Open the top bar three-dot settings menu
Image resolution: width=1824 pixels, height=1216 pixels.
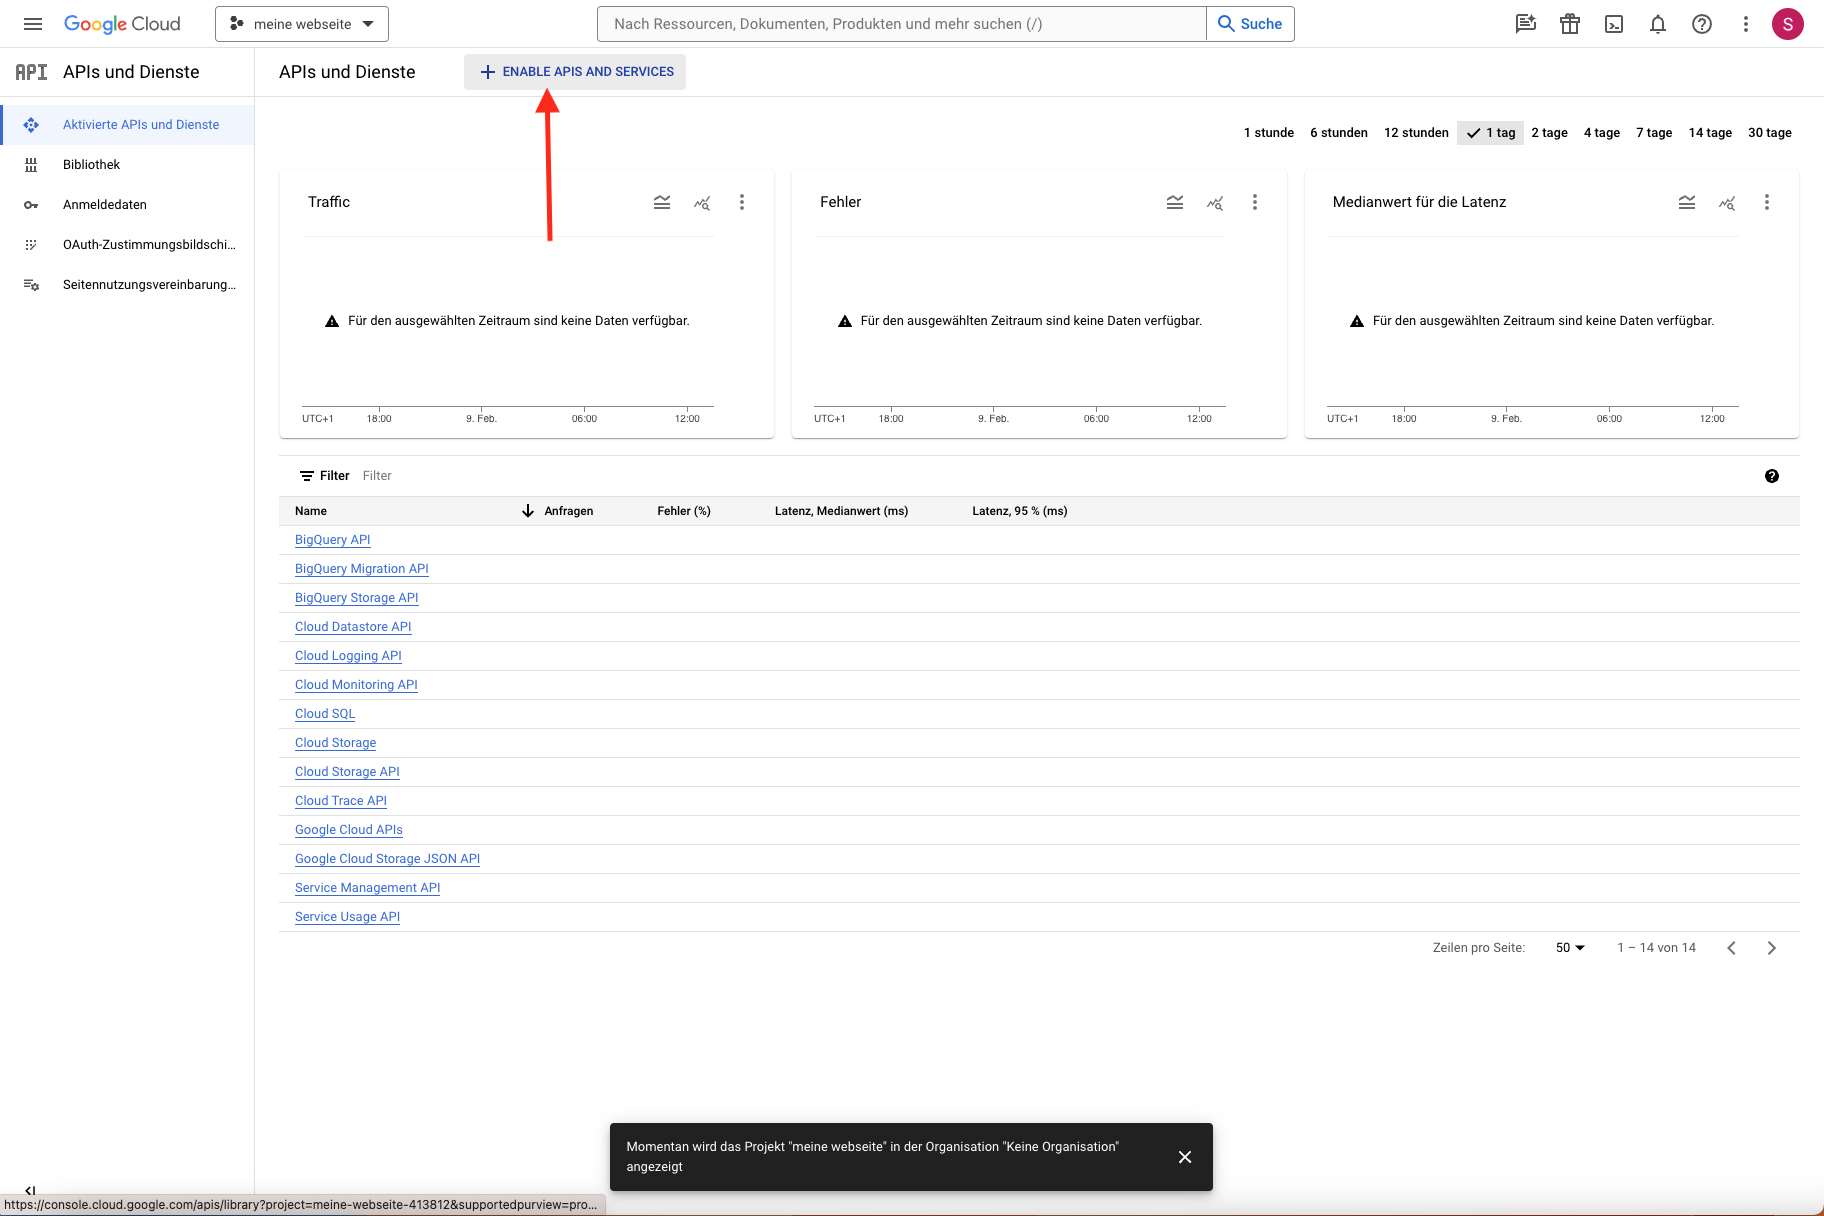pos(1746,24)
